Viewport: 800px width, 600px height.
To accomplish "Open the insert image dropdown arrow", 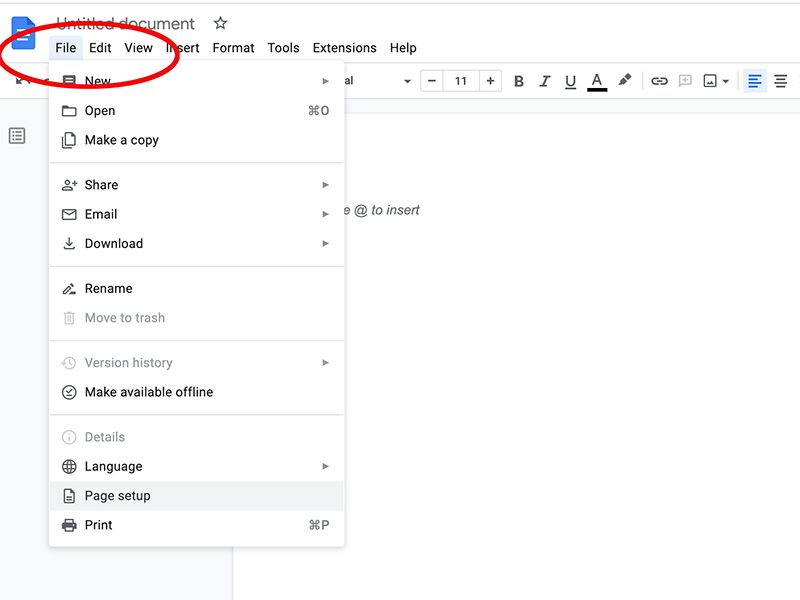I will [723, 81].
